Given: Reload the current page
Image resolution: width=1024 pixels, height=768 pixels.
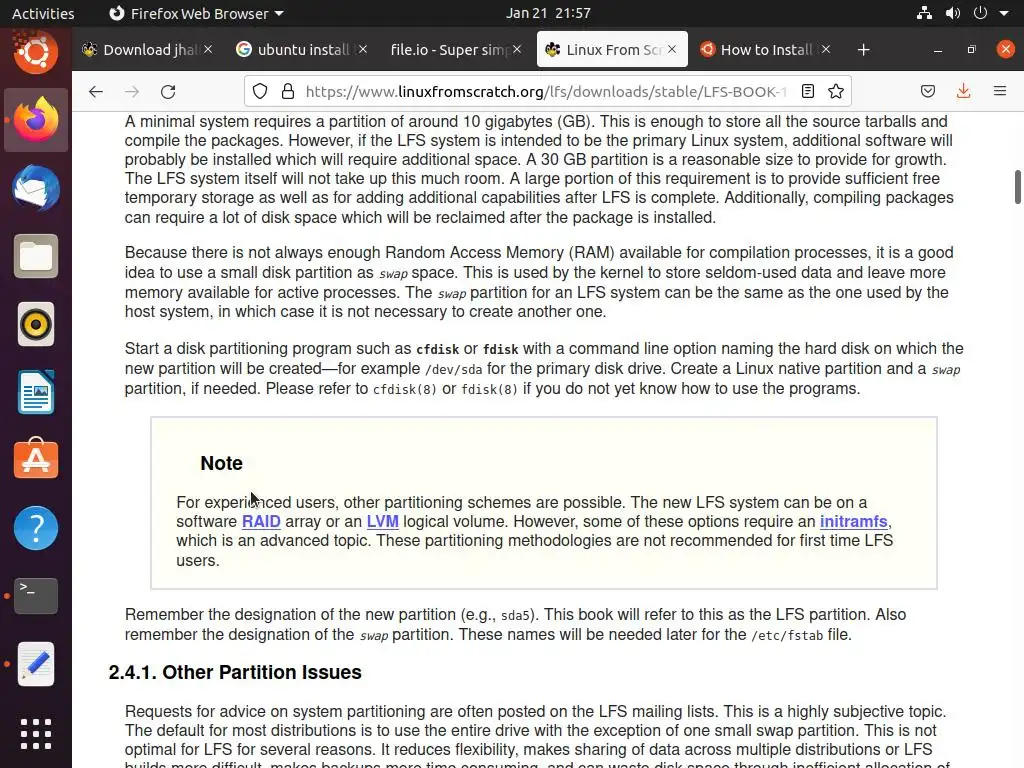Looking at the screenshot, I should click(x=168, y=91).
